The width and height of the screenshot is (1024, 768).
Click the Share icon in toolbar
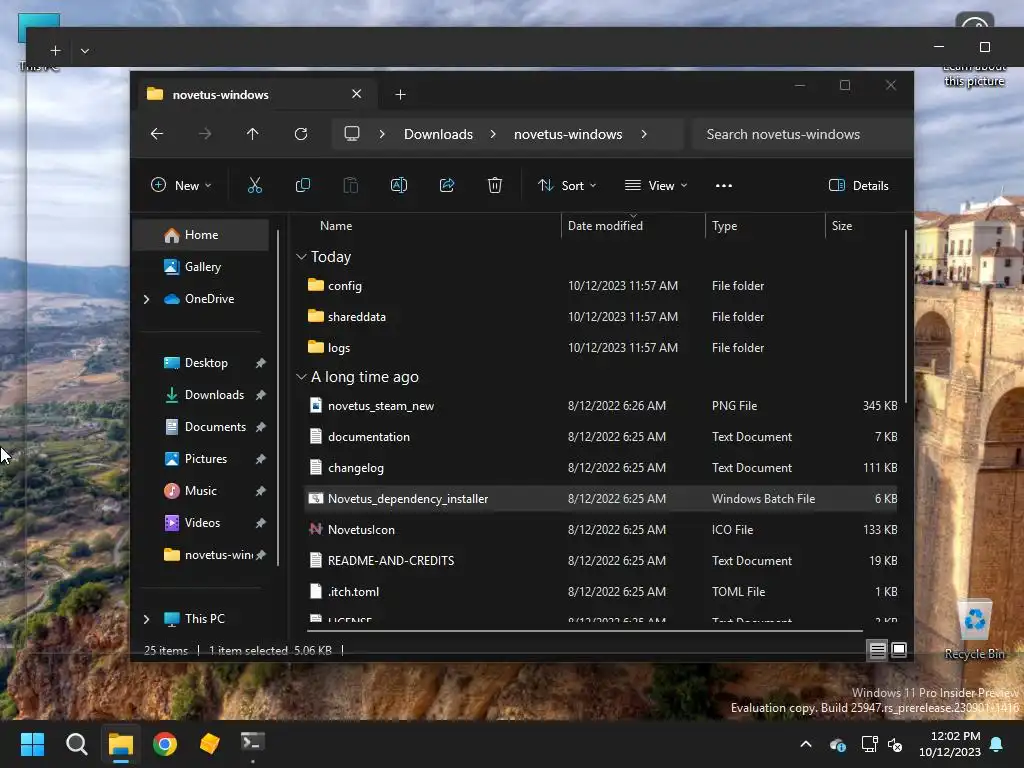pyautogui.click(x=447, y=185)
